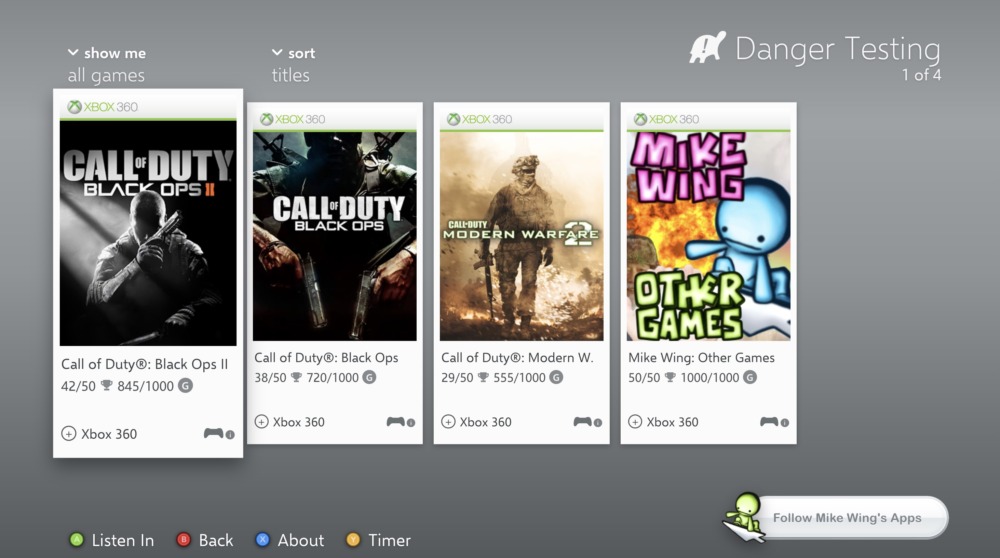Click the Danger Testing turtle logo icon
1000x558 pixels.
[707, 48]
